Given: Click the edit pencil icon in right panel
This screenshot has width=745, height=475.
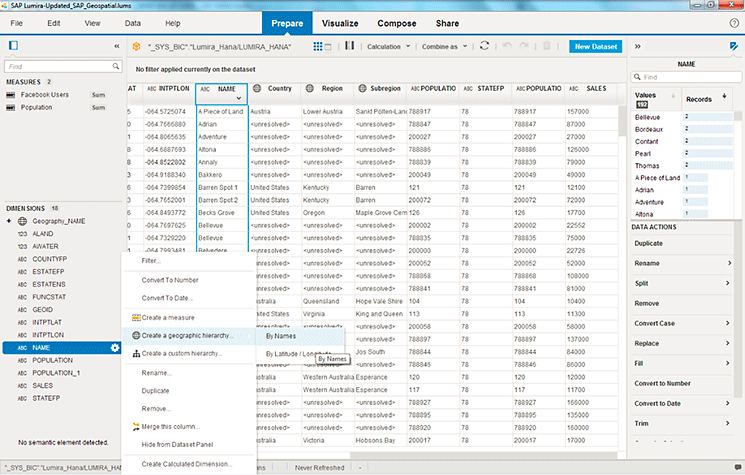Looking at the screenshot, I should coord(734,46).
